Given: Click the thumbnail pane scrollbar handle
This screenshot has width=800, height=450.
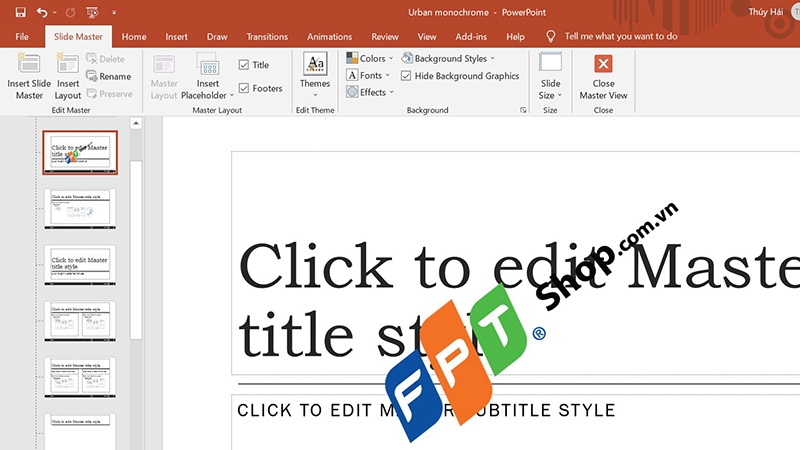Looking at the screenshot, I should pos(136,250).
